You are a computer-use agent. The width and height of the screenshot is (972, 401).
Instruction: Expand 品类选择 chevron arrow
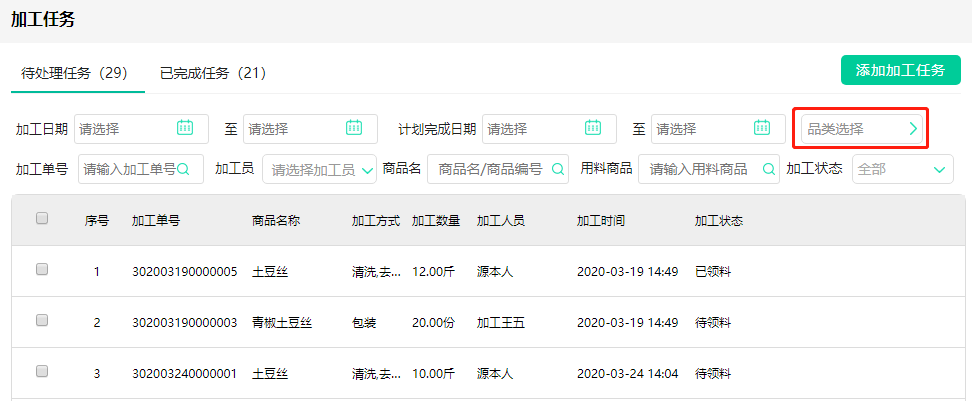(913, 128)
